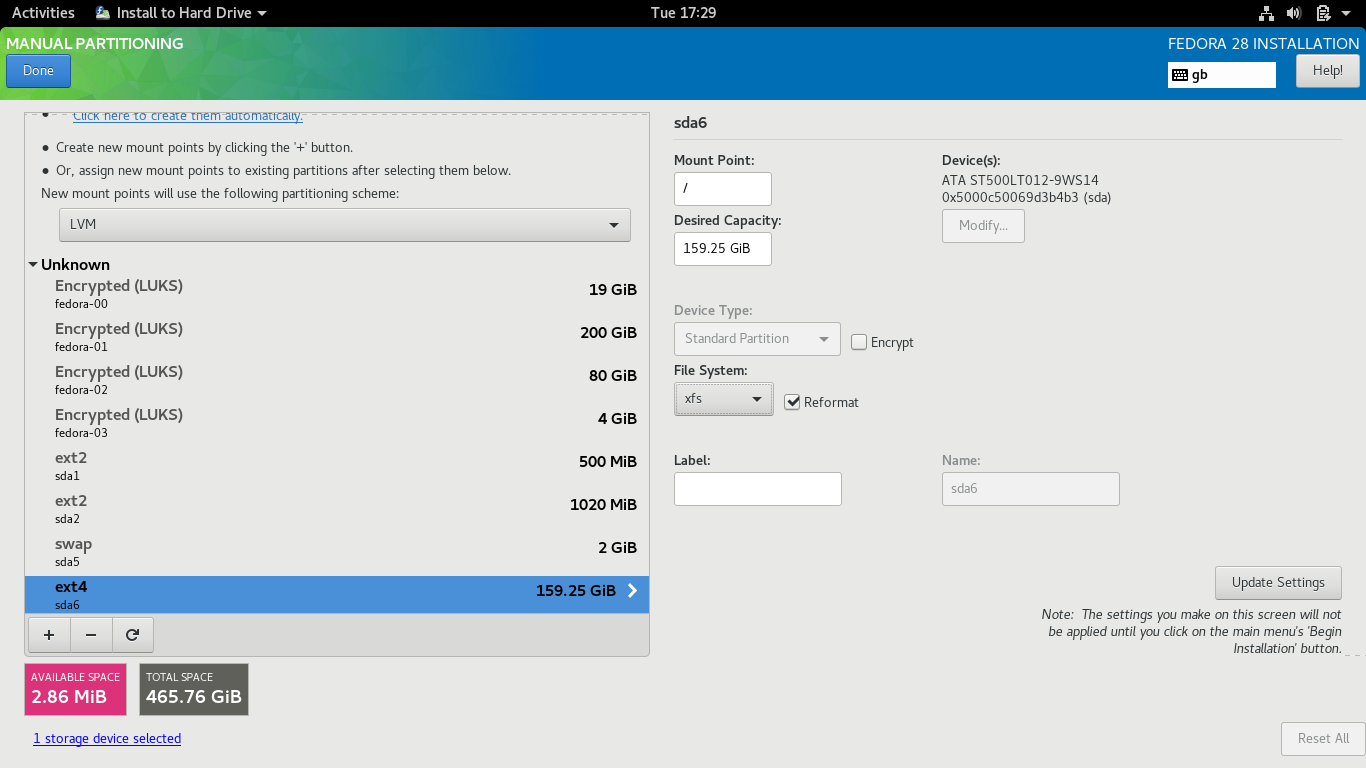The width and height of the screenshot is (1366, 768).
Task: Open the xfs File System dropdown
Action: [x=724, y=399]
